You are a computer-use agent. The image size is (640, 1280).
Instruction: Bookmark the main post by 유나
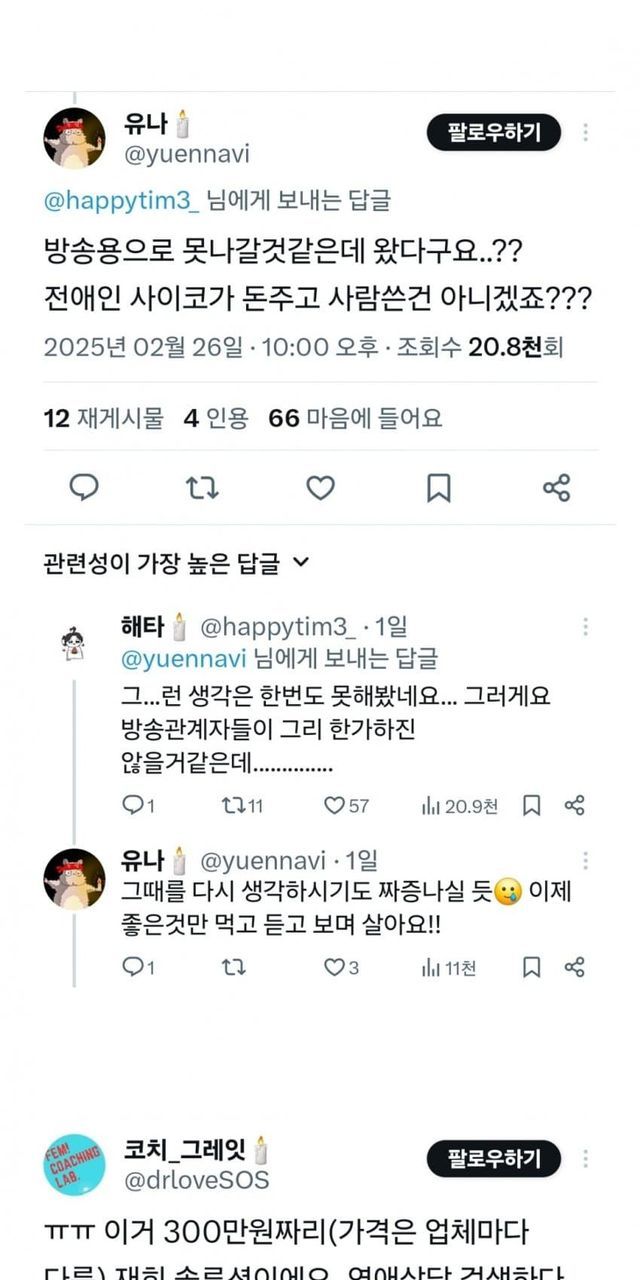pyautogui.click(x=438, y=487)
